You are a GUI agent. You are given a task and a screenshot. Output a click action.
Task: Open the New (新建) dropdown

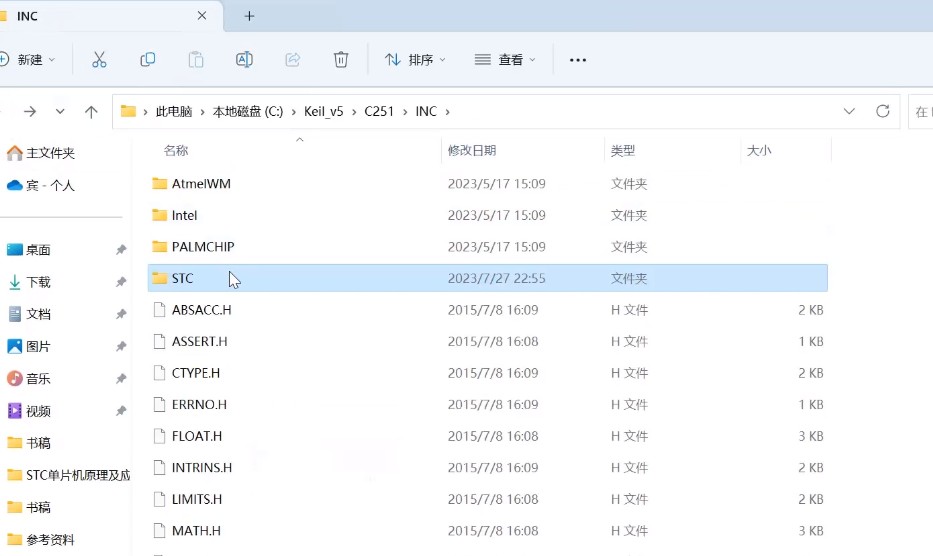click(27, 60)
